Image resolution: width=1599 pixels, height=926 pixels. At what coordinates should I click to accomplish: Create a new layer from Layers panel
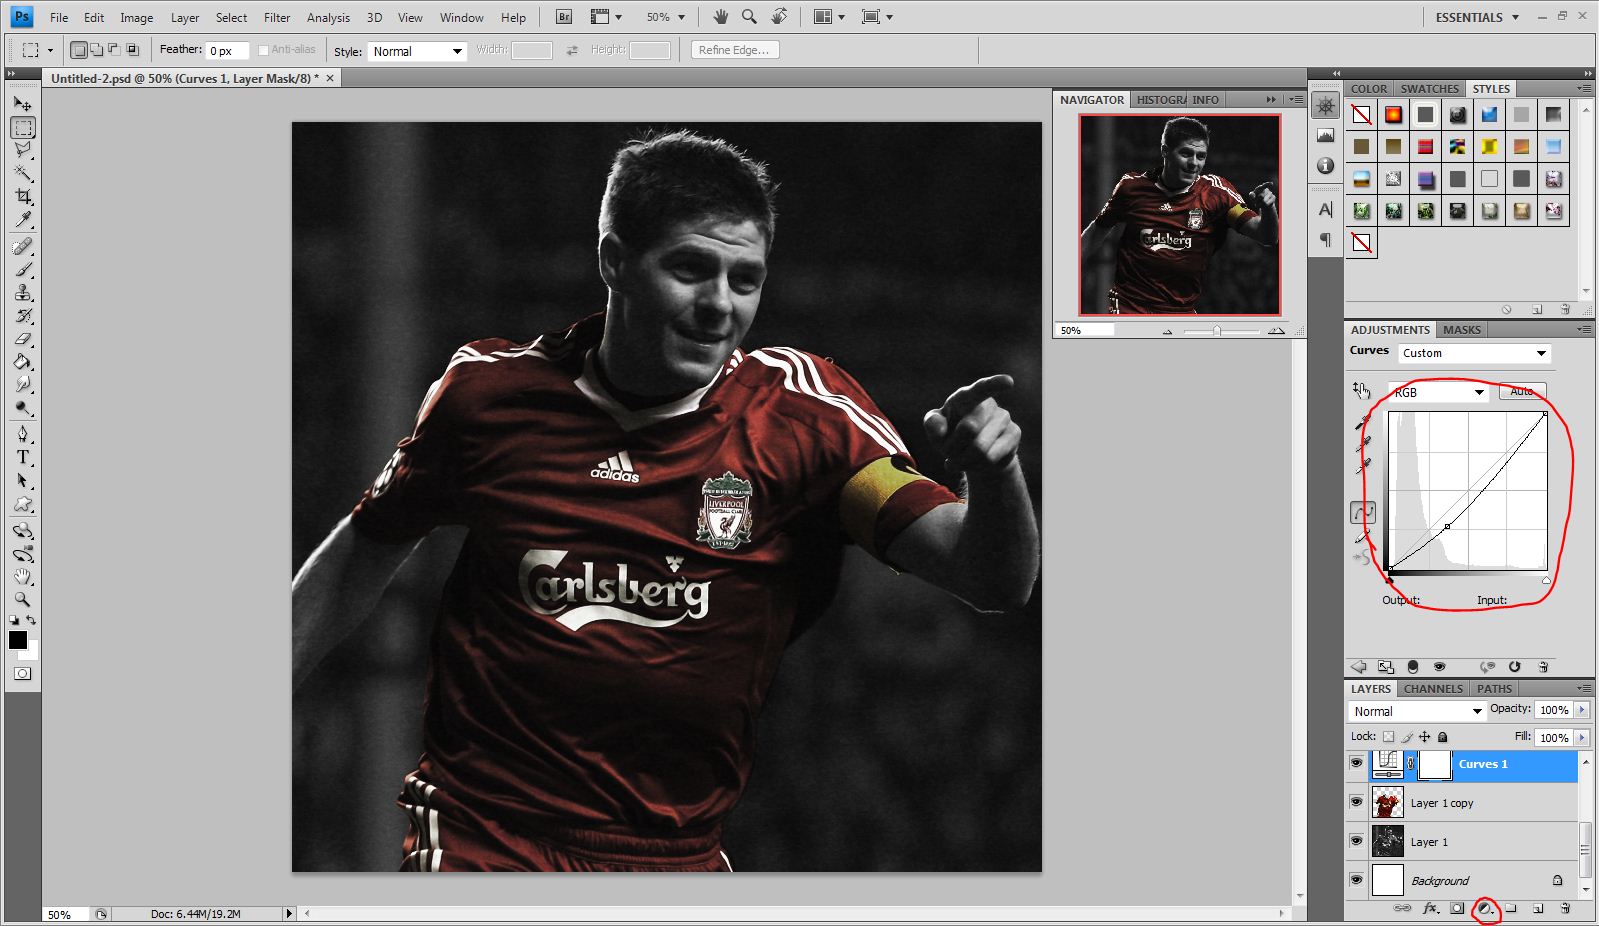click(x=1538, y=908)
